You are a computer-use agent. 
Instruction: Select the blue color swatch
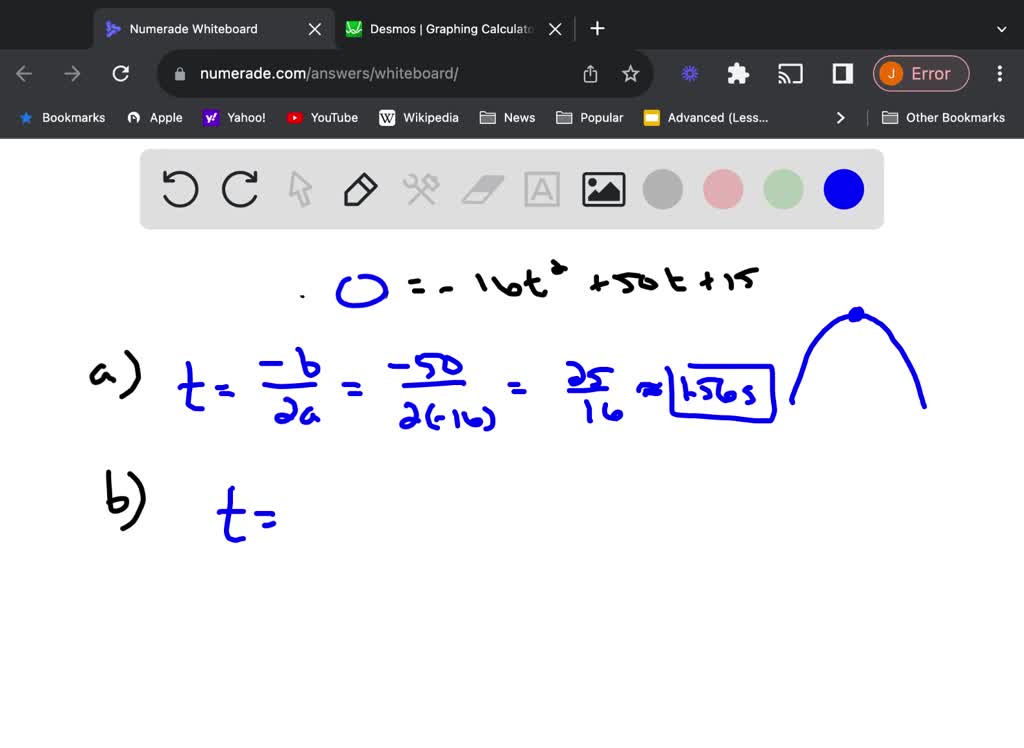tap(843, 189)
